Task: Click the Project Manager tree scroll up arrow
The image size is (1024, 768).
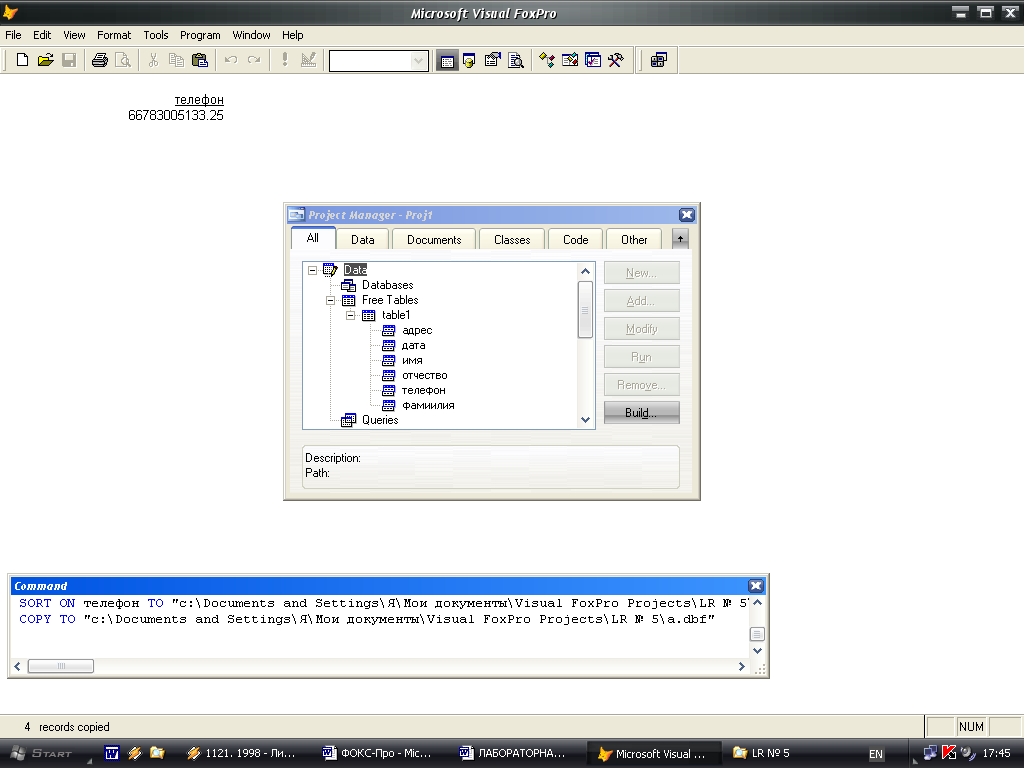Action: tap(585, 272)
